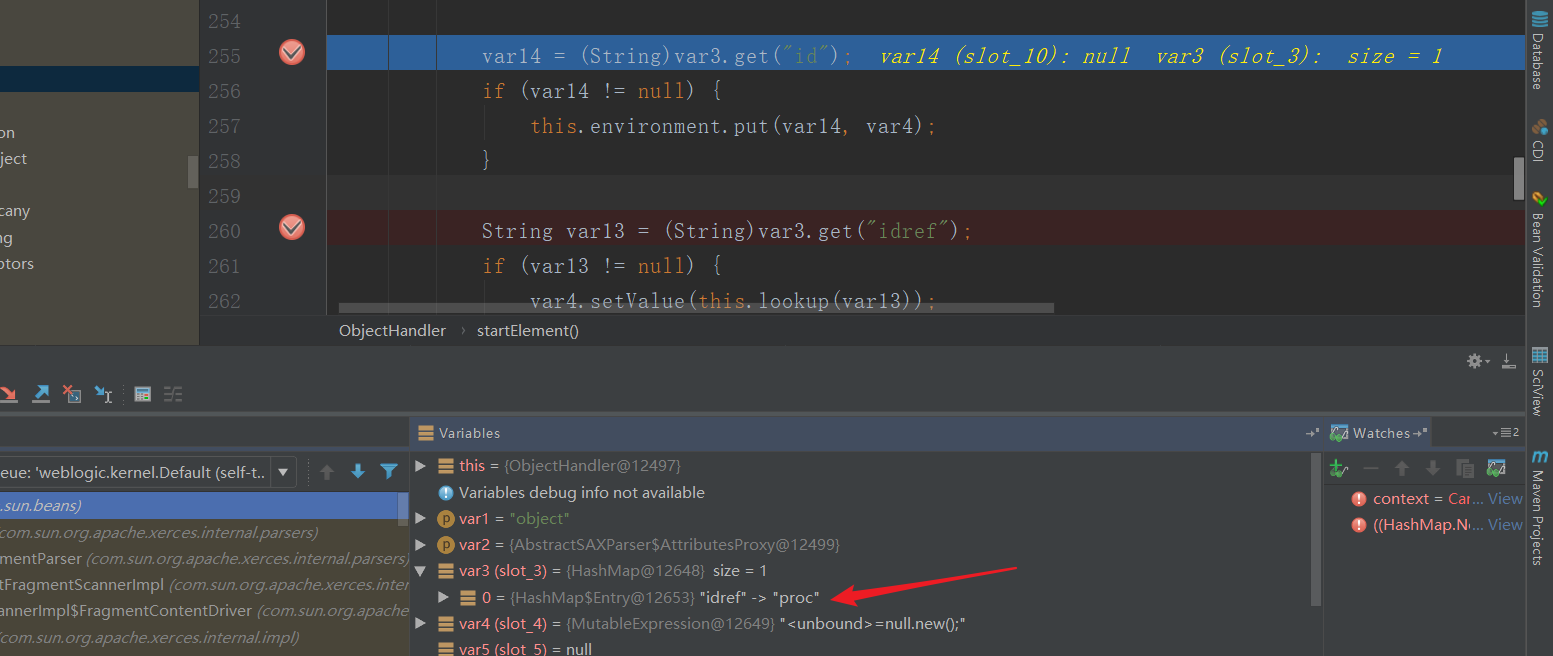Expand the var4 (slot_4) MutableExpression node
The width and height of the screenshot is (1553, 656).
tap(421, 623)
